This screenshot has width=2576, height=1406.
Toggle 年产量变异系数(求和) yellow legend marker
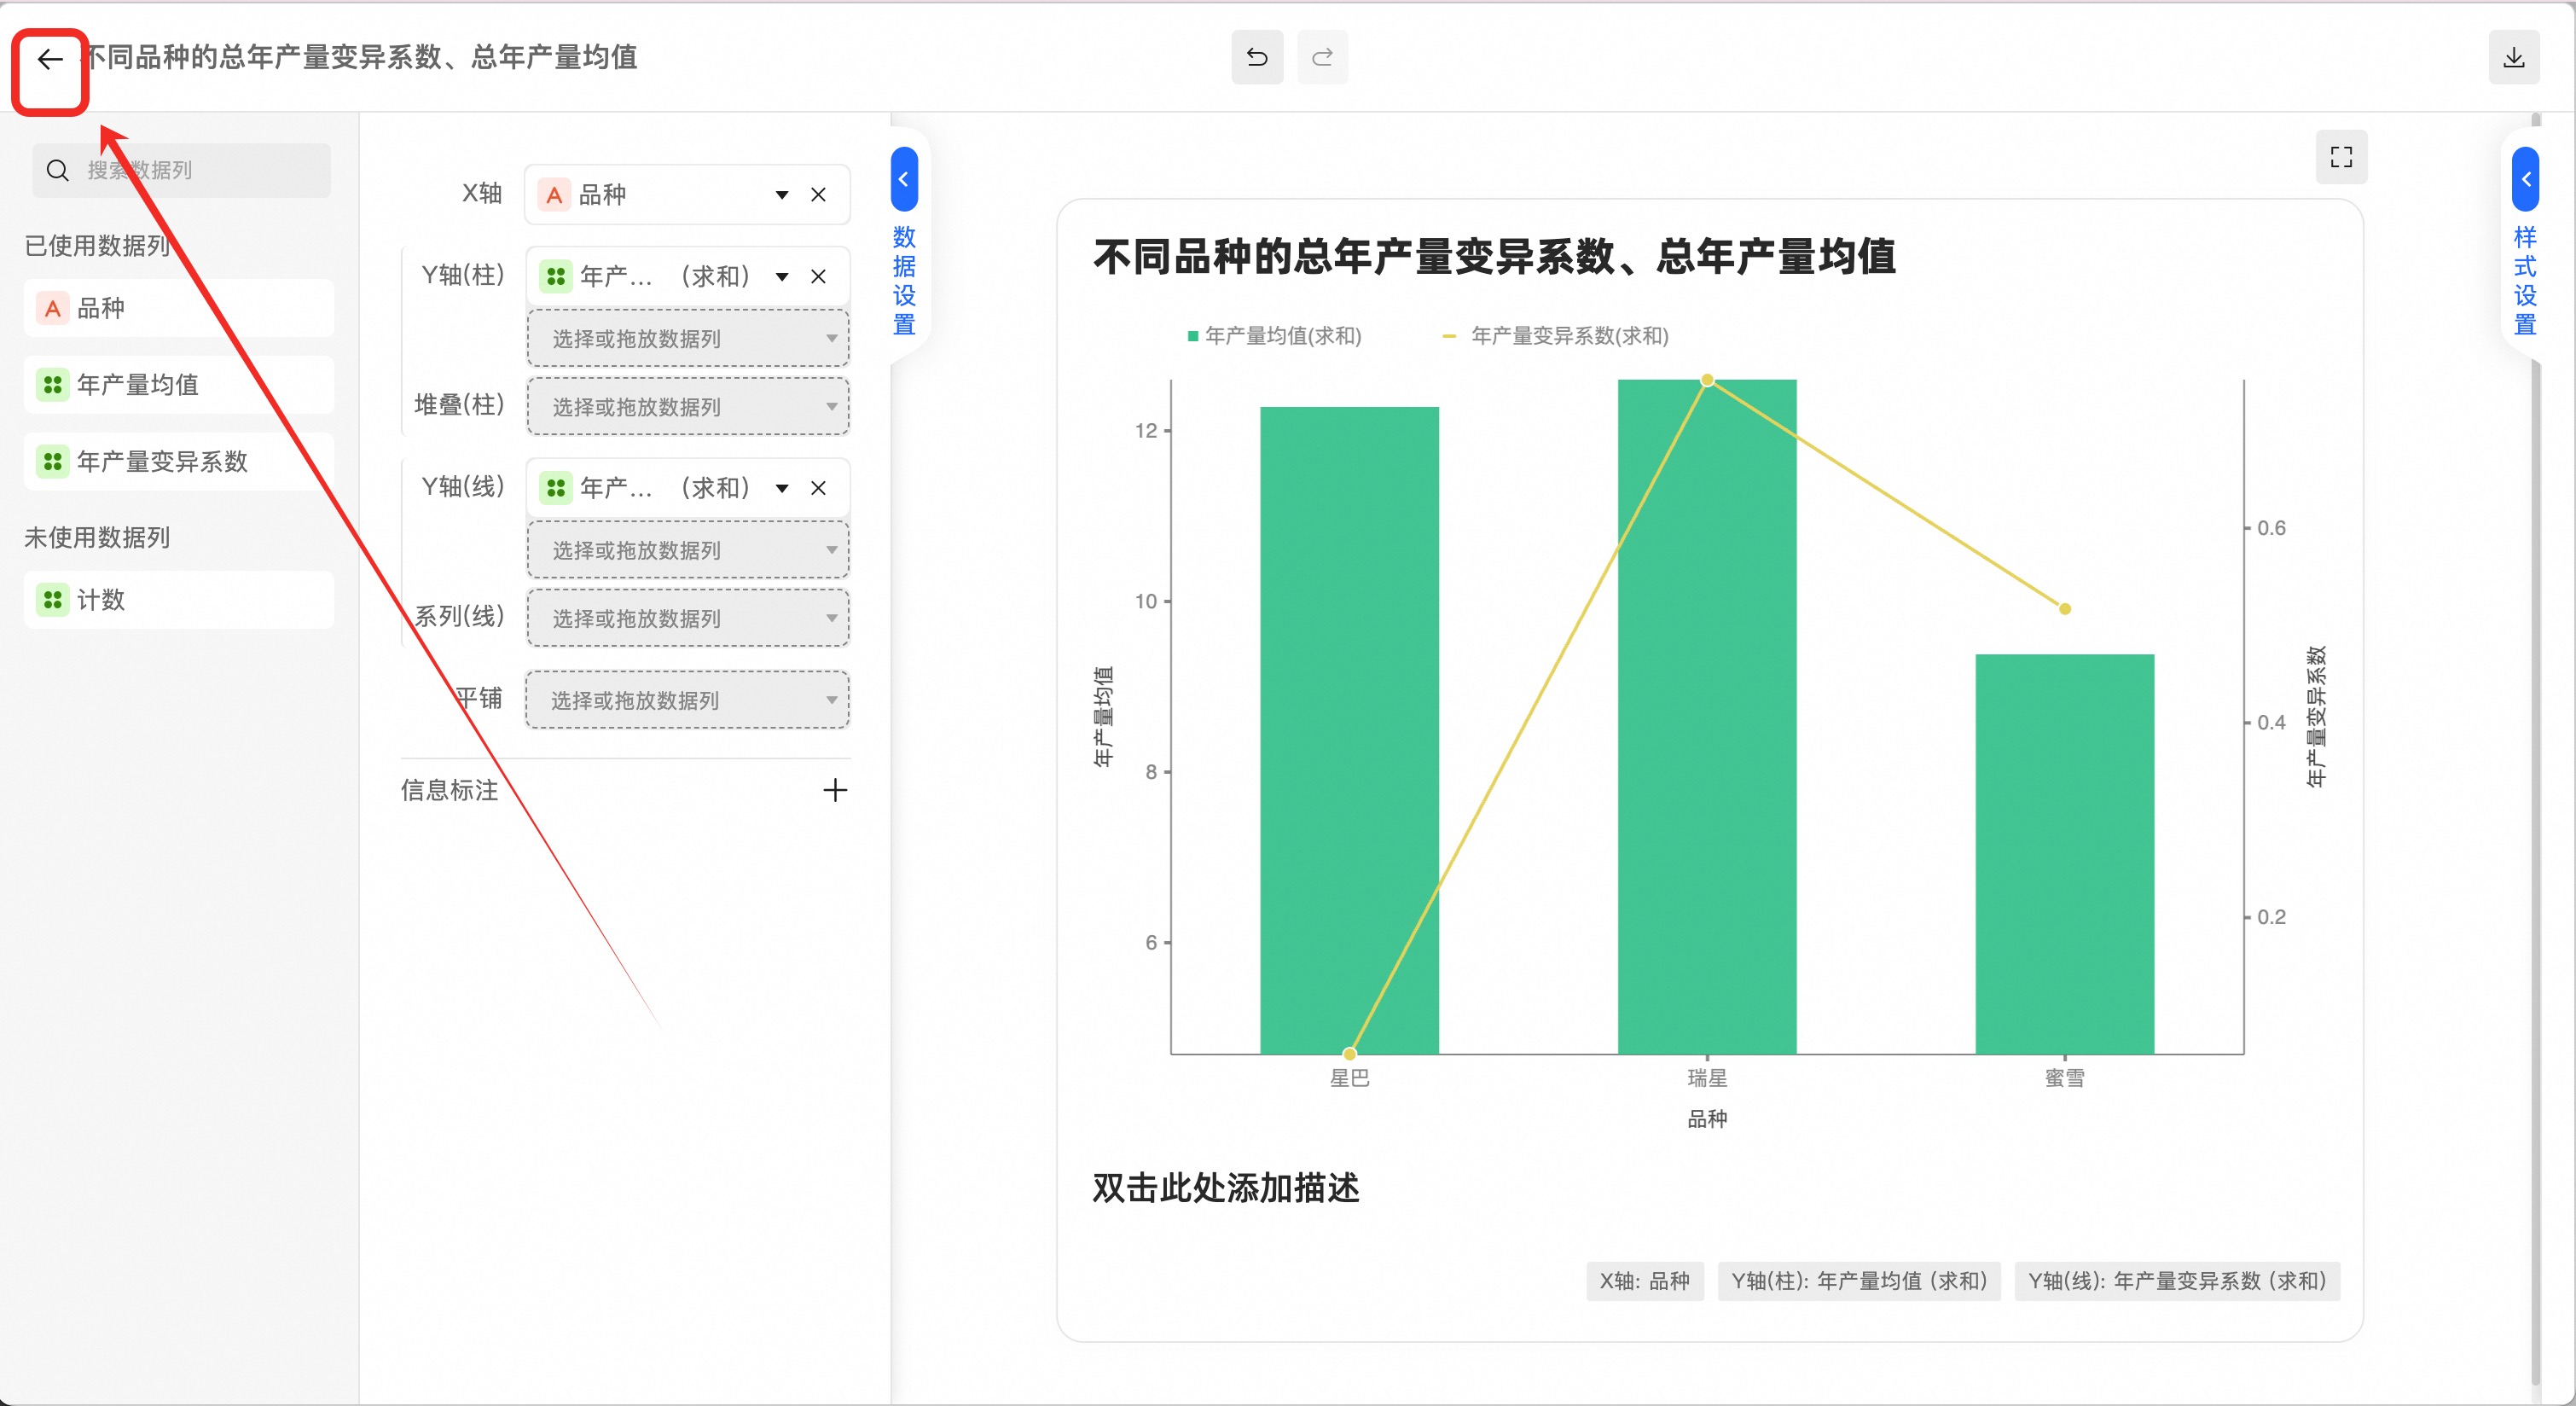click(1449, 336)
